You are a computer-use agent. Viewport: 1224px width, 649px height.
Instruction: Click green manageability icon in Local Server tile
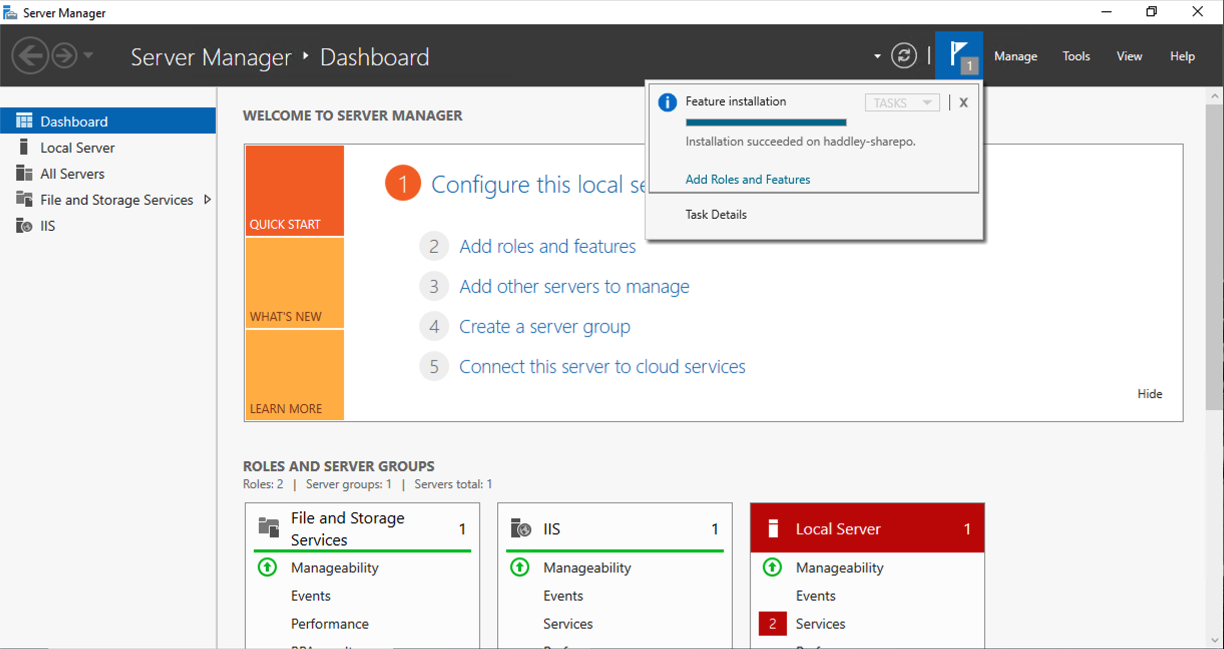coord(772,567)
